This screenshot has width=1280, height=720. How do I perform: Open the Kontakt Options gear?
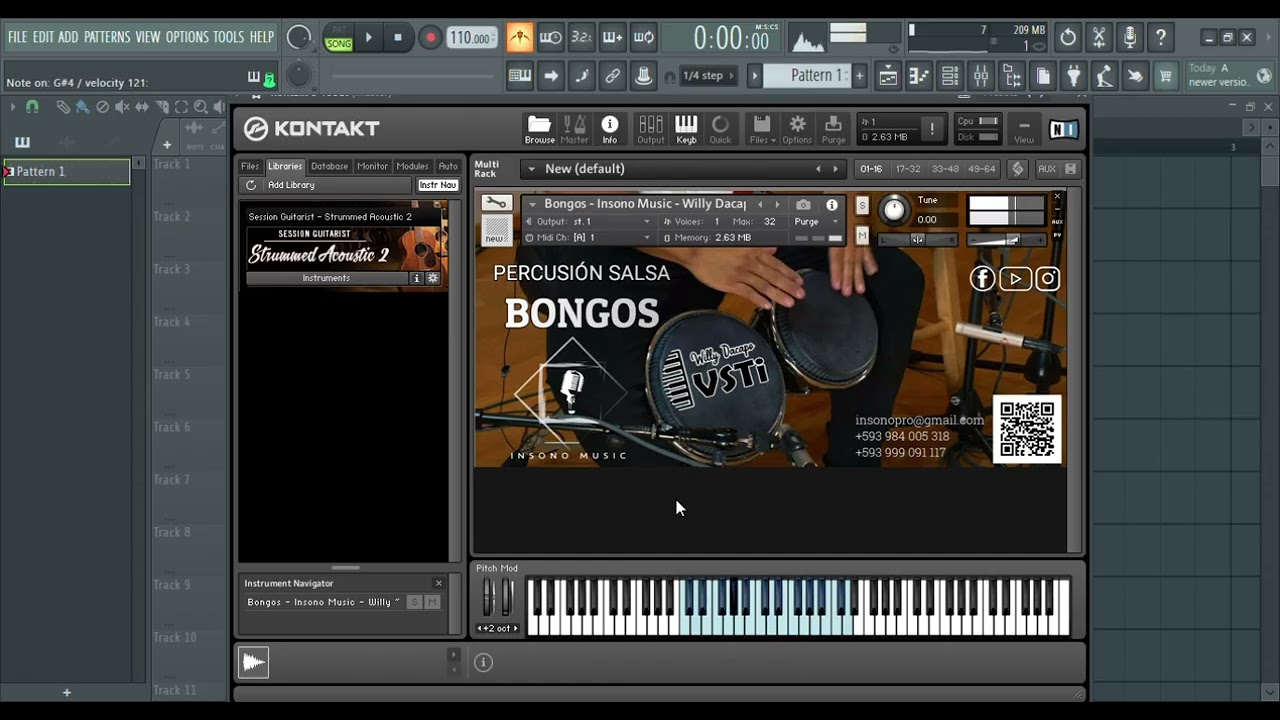click(x=797, y=129)
